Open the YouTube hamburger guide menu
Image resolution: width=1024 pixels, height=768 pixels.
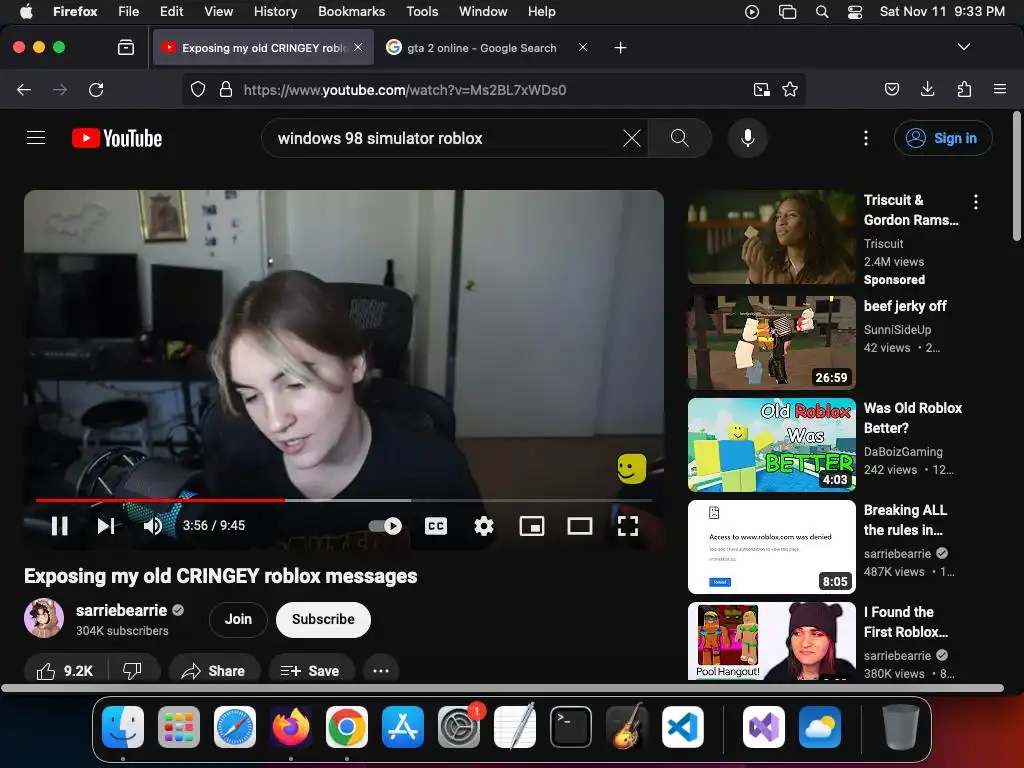pyautogui.click(x=36, y=138)
